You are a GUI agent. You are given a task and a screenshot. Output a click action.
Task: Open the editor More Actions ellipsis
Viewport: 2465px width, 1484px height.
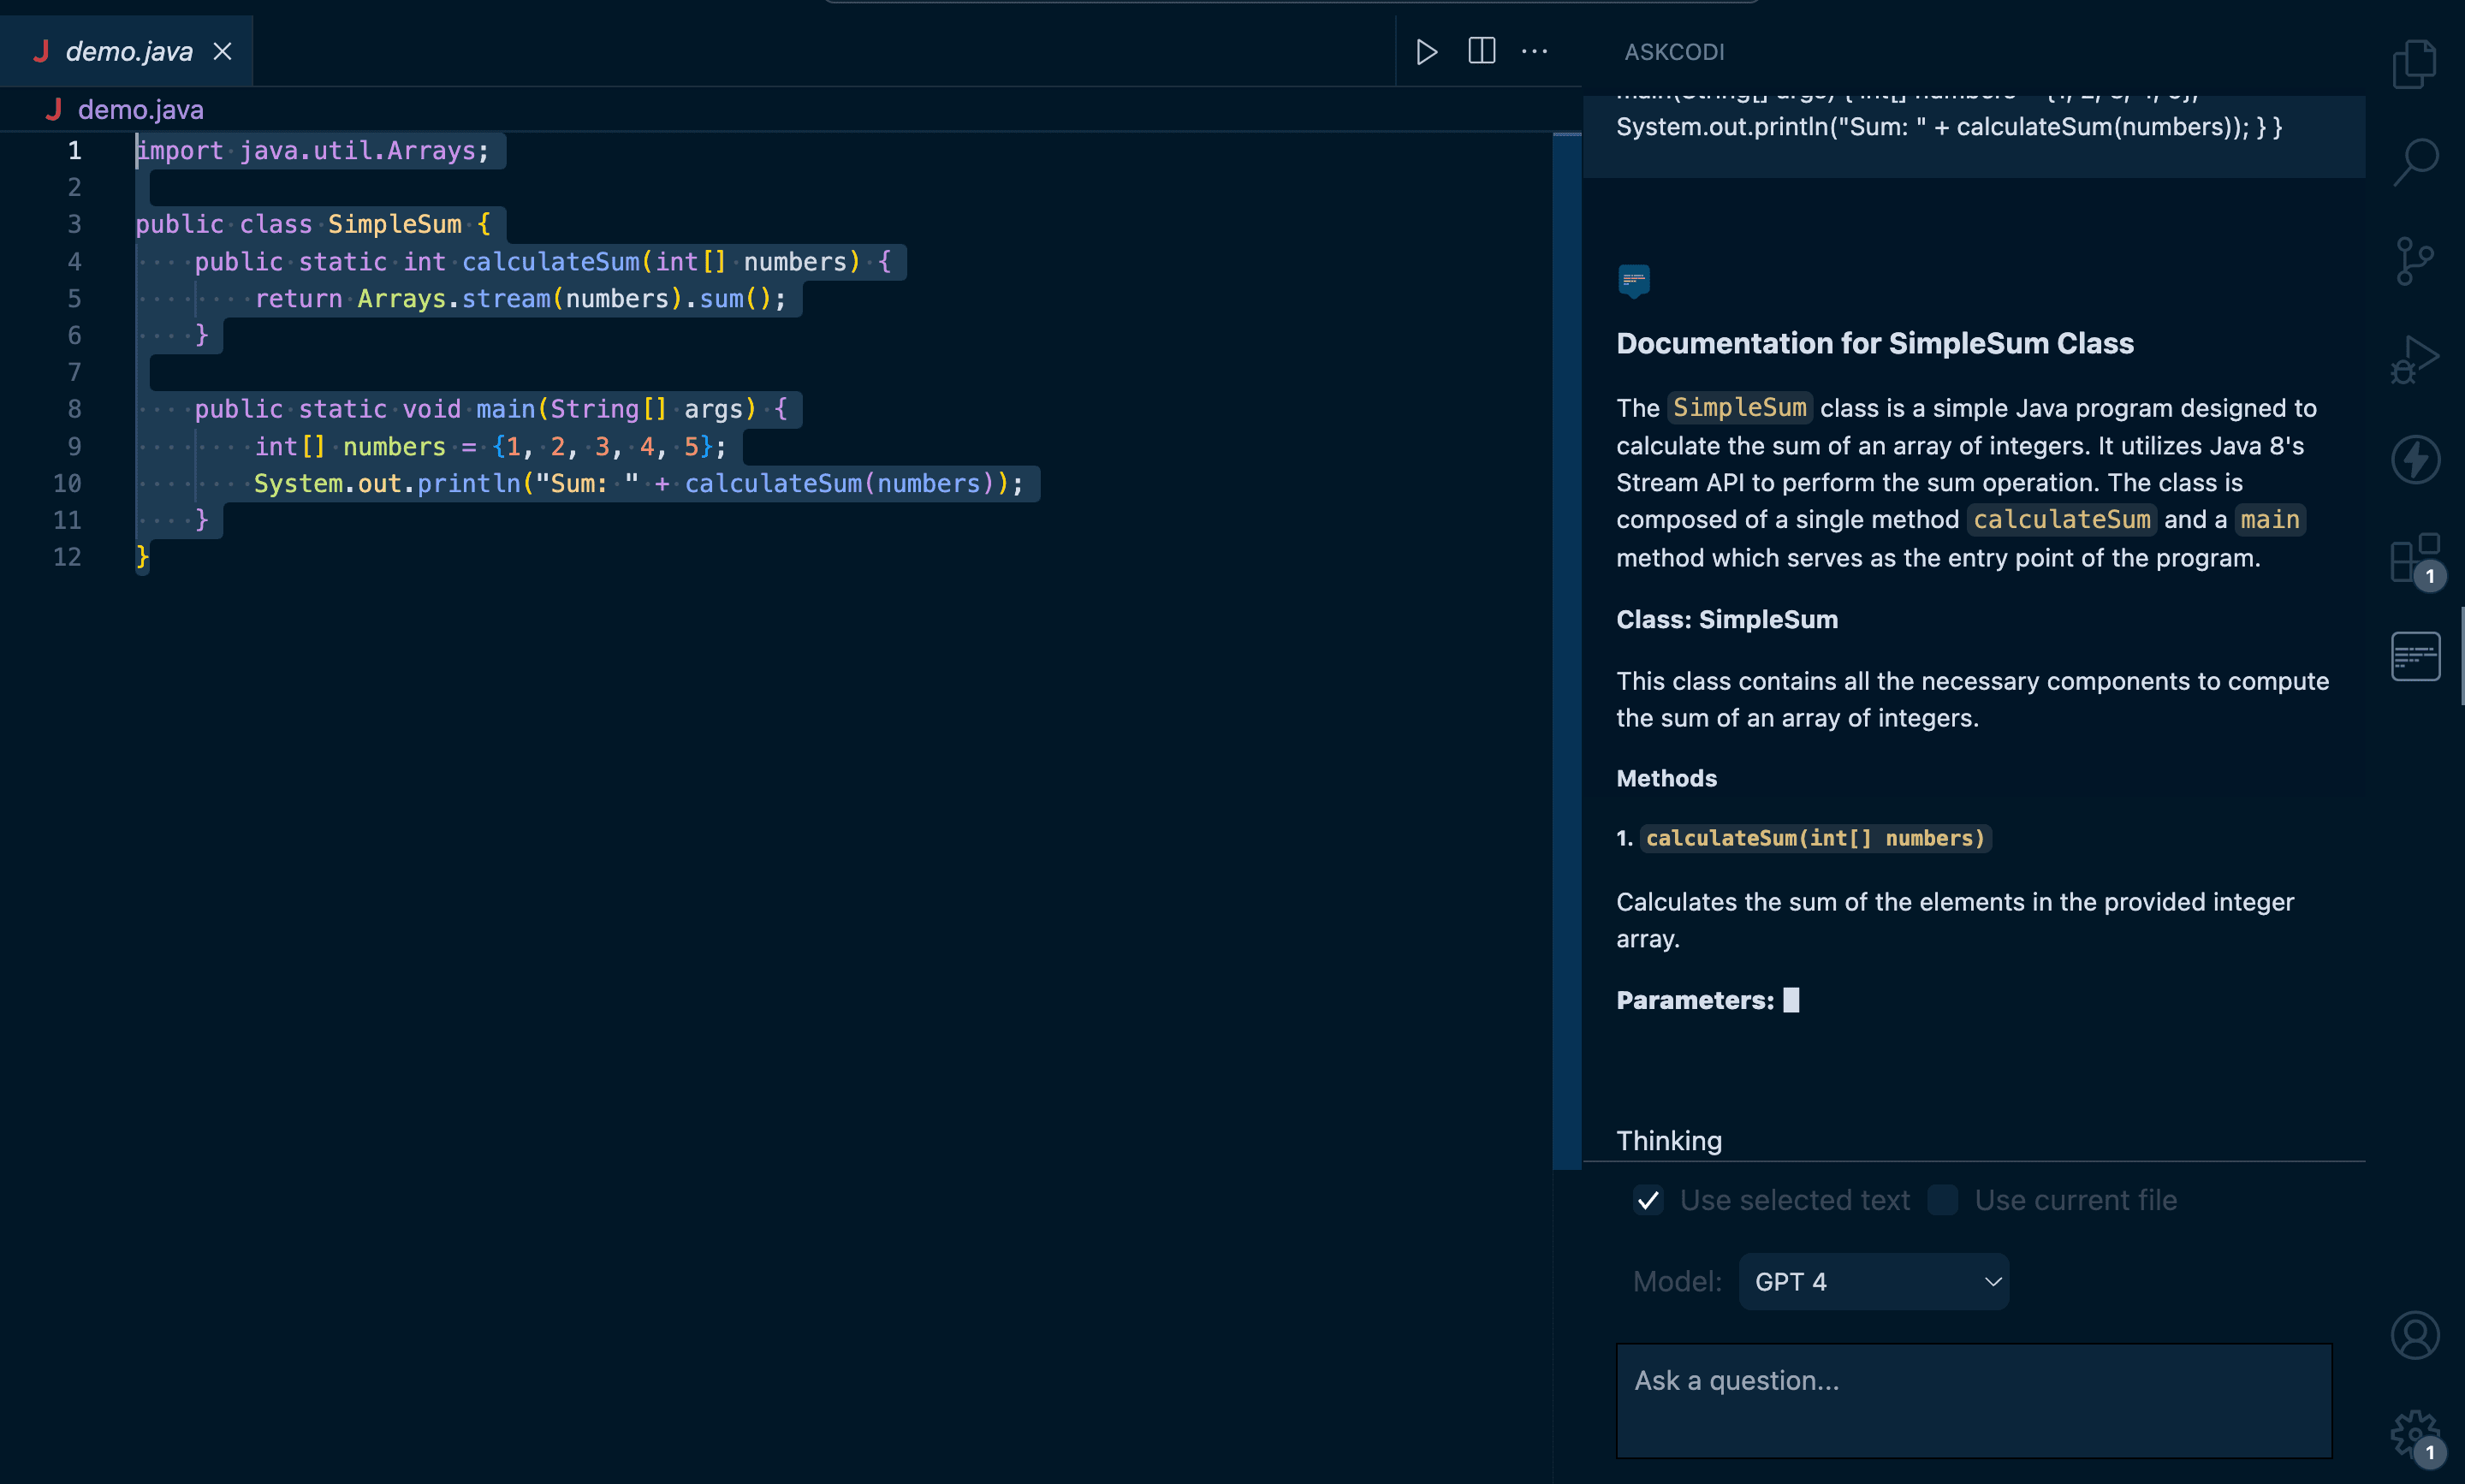tap(1534, 51)
